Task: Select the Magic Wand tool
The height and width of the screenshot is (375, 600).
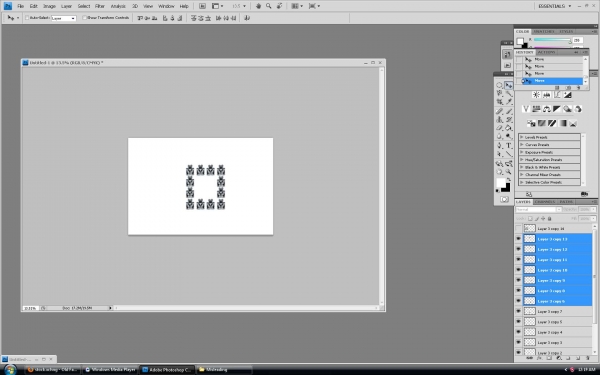Action: (x=509, y=93)
